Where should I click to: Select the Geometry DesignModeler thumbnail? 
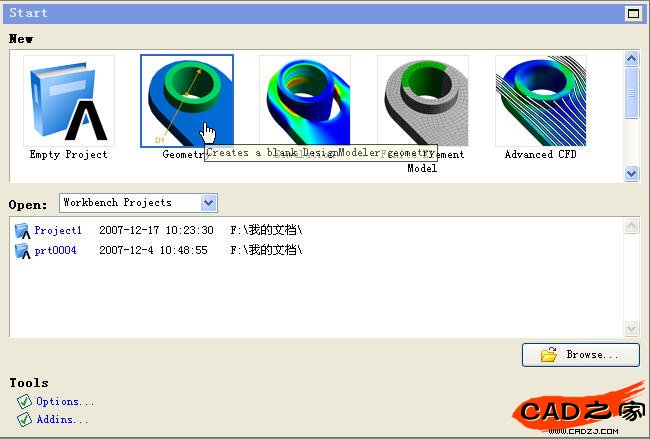coord(187,101)
